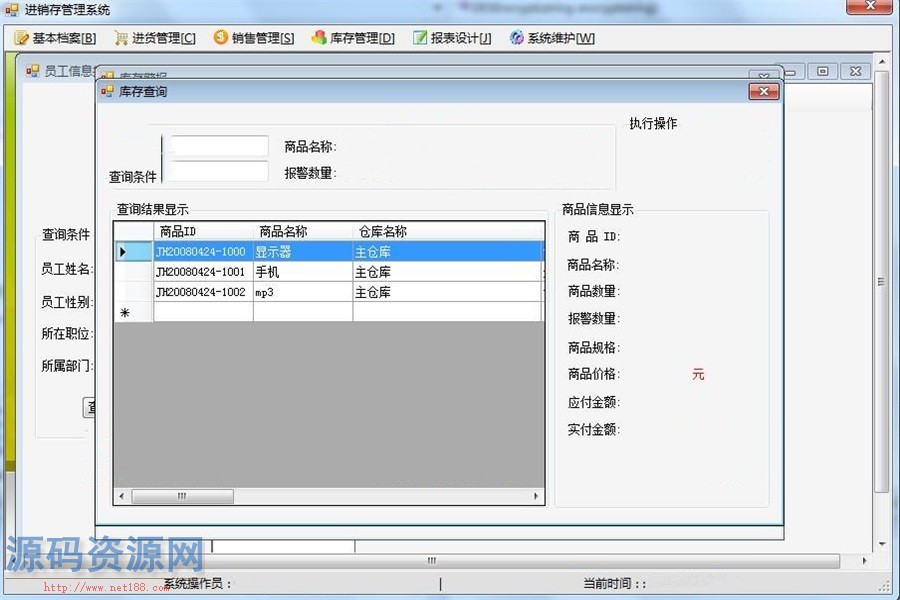Screen dimensions: 900x600
Task: Click the 应付金额 label
Action: click(x=594, y=402)
